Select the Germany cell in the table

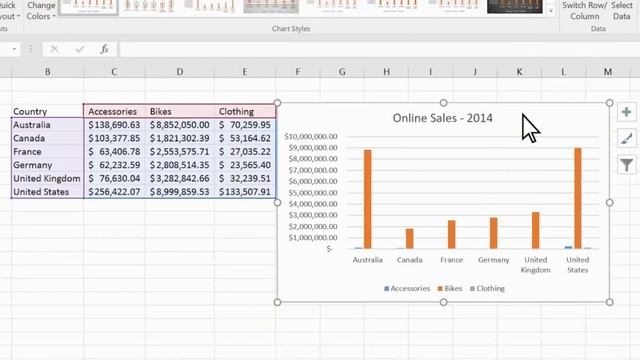47,165
